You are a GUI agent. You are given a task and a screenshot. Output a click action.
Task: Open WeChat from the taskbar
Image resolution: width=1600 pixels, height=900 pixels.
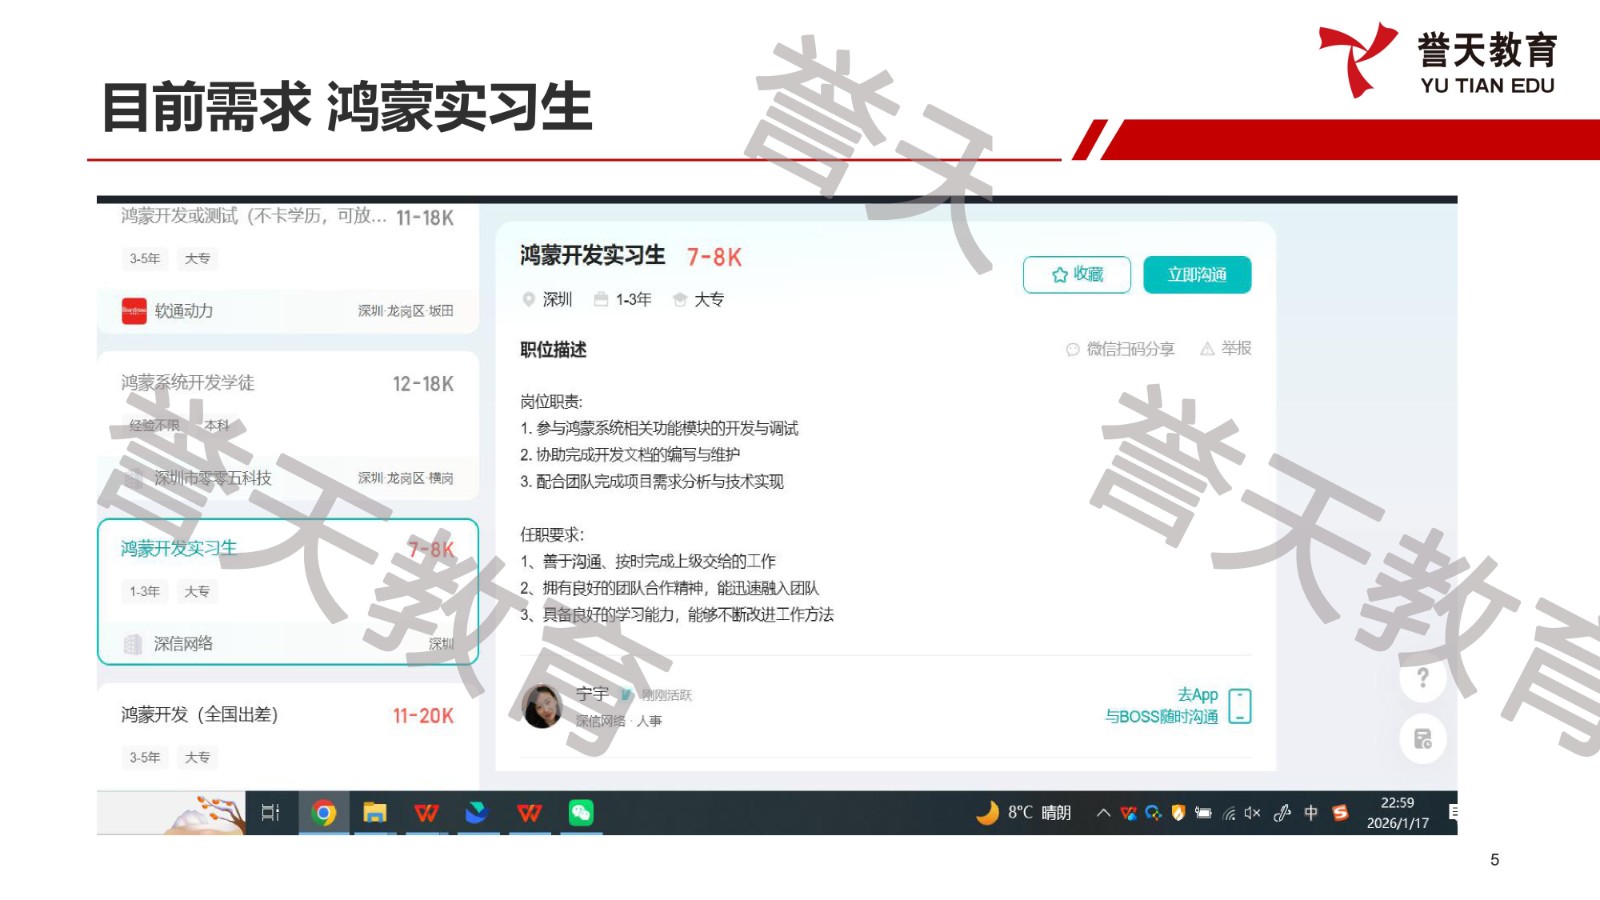[581, 813]
